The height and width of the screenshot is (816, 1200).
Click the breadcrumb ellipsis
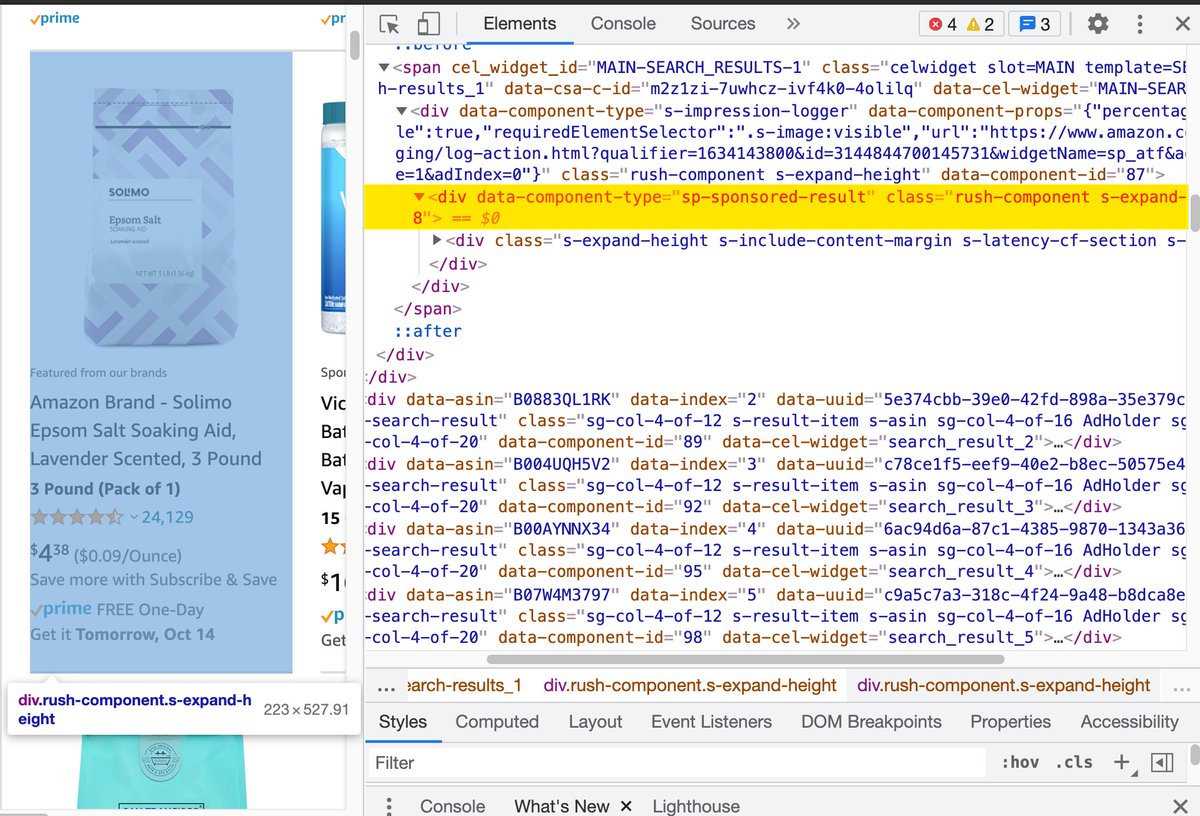388,685
